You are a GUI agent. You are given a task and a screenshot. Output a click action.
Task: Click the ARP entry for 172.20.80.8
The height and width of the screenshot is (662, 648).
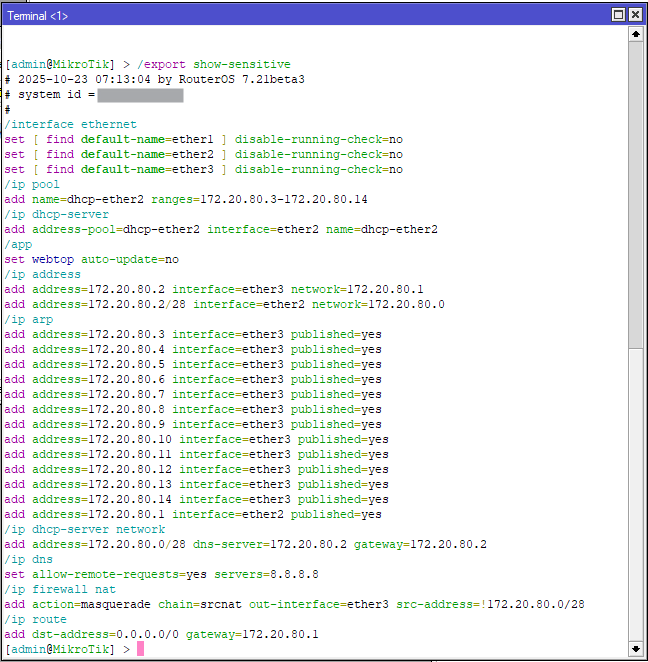tap(193, 410)
